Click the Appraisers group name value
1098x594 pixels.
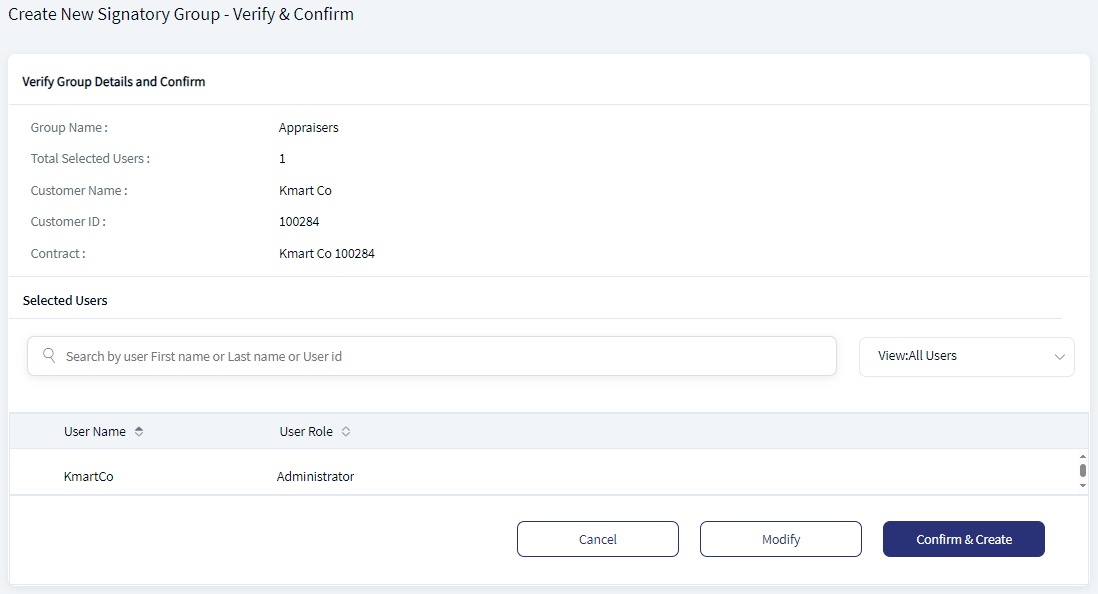coord(309,127)
